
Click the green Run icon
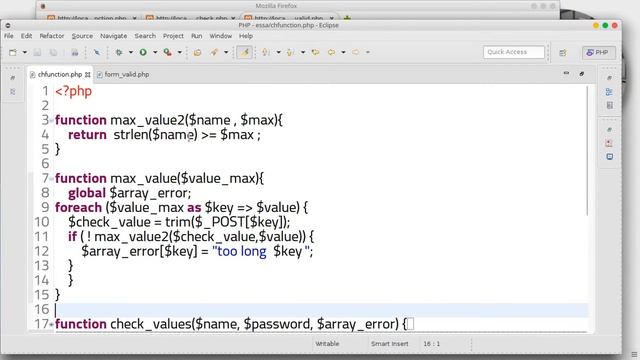pyautogui.click(x=143, y=52)
